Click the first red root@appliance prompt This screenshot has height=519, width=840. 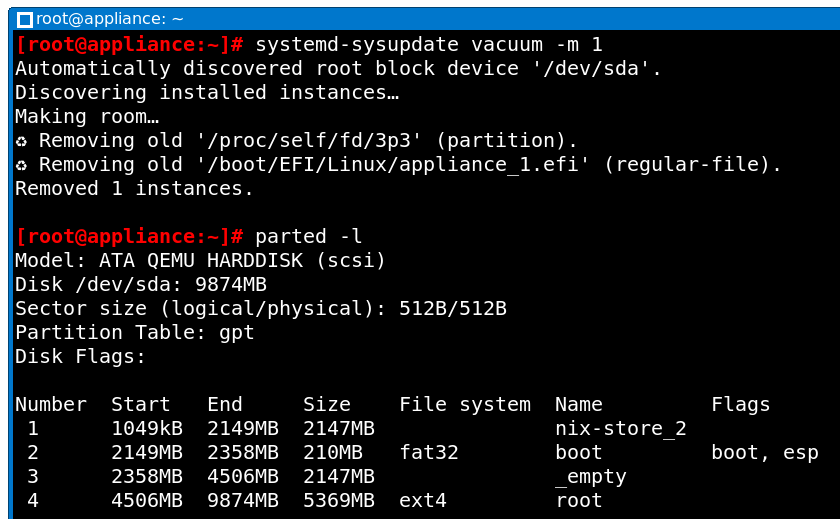(x=130, y=44)
